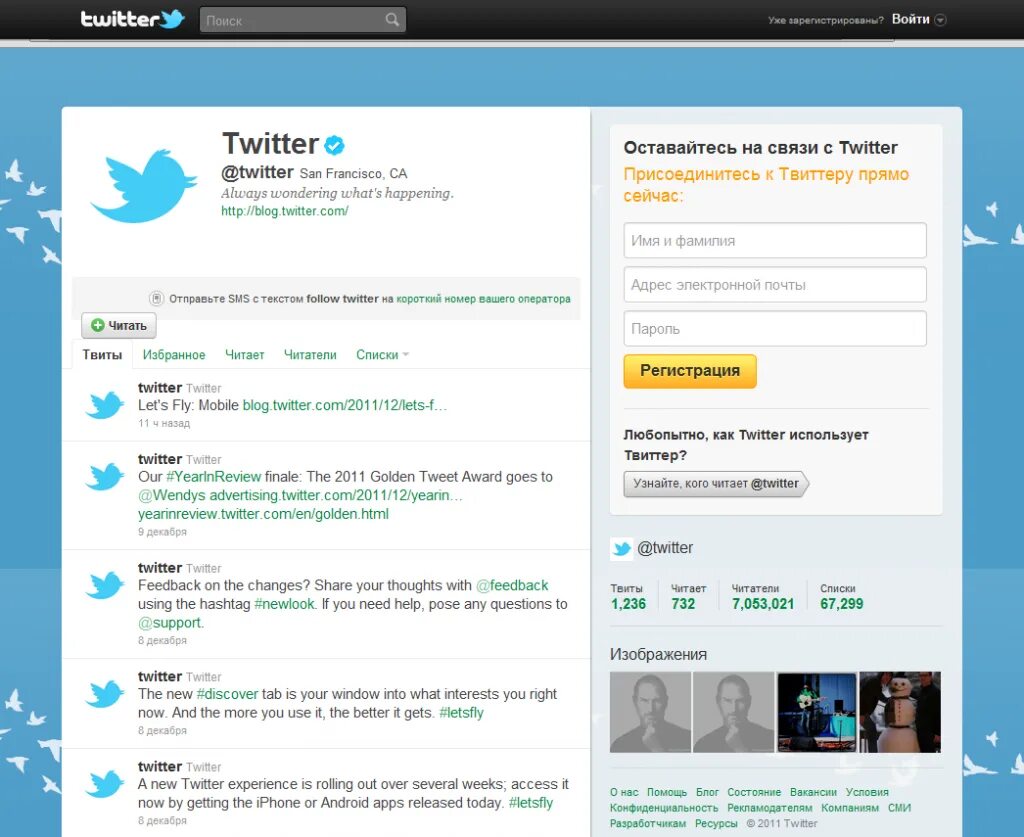Click bird avatar of #discover tab tweet
The height and width of the screenshot is (837, 1024).
point(104,693)
